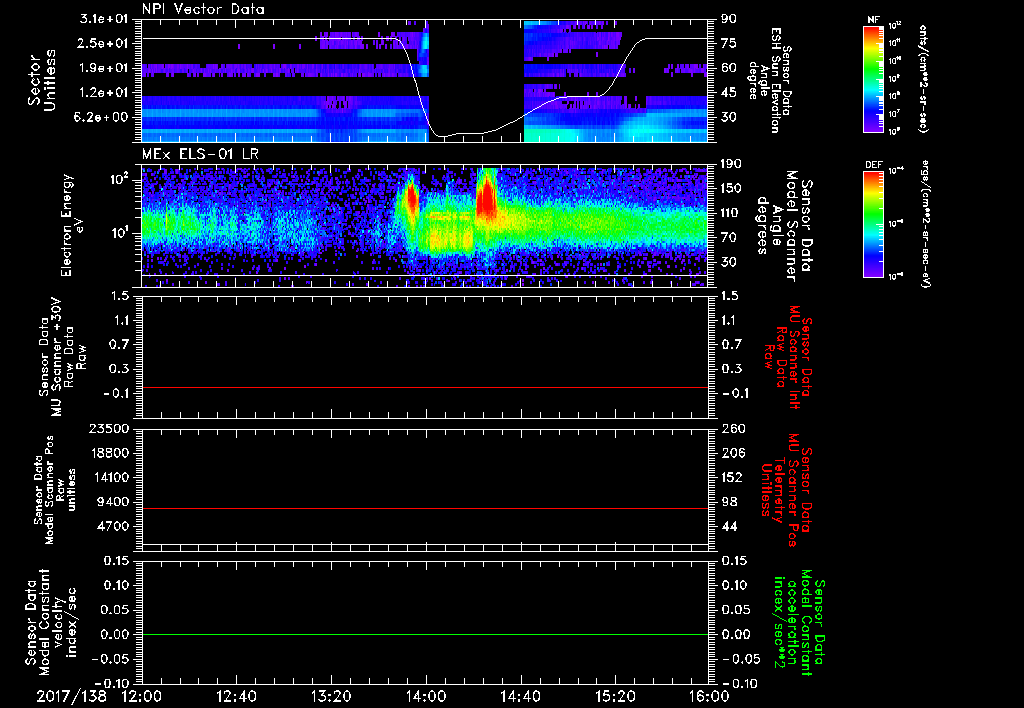Click the 9400 scanner position tick

[114, 502]
